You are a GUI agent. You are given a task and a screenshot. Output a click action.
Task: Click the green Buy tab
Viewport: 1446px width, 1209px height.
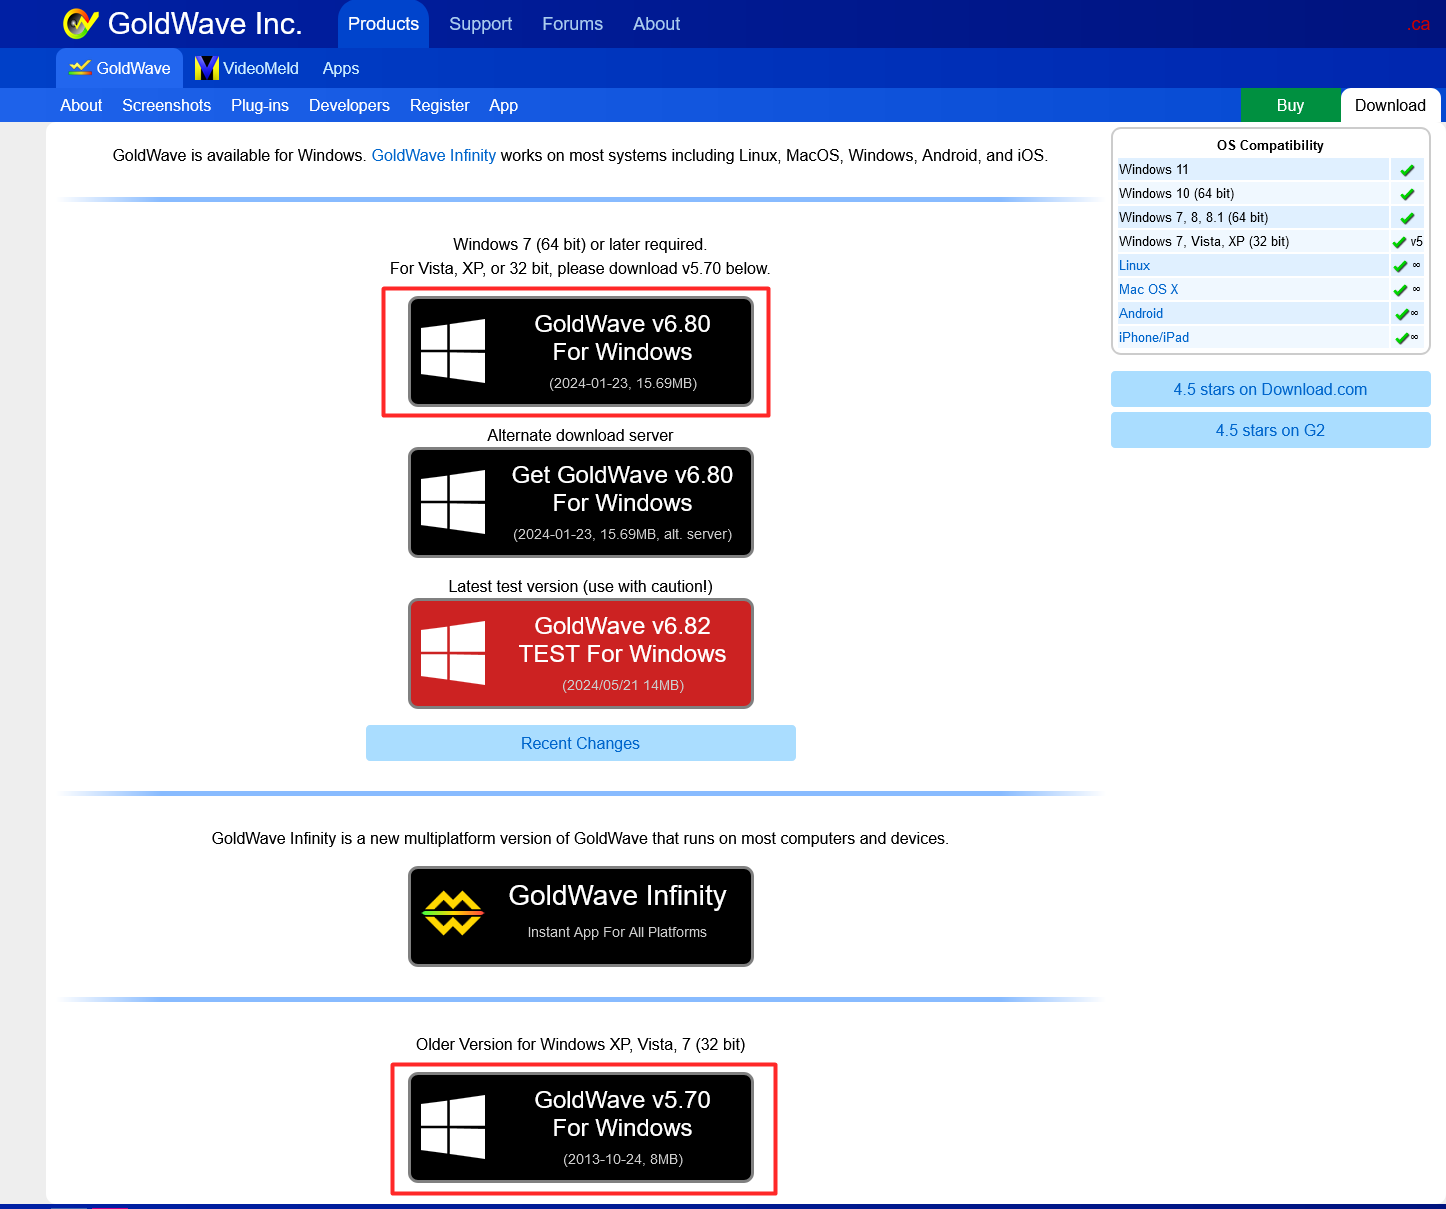click(x=1290, y=105)
